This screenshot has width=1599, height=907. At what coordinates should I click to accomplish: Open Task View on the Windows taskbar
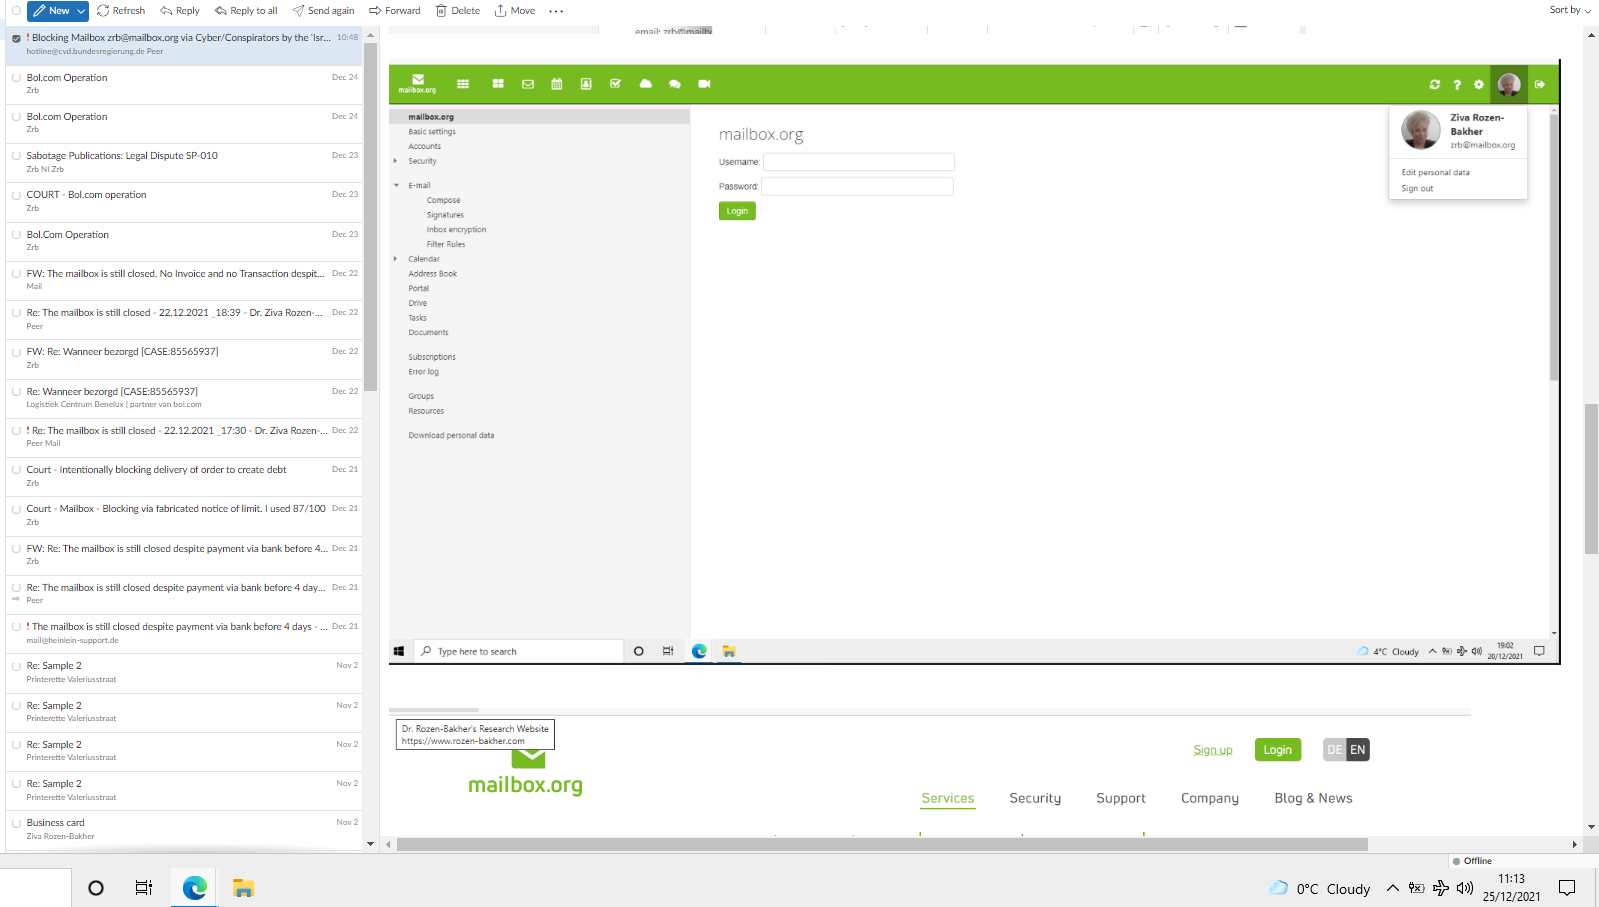click(x=144, y=888)
